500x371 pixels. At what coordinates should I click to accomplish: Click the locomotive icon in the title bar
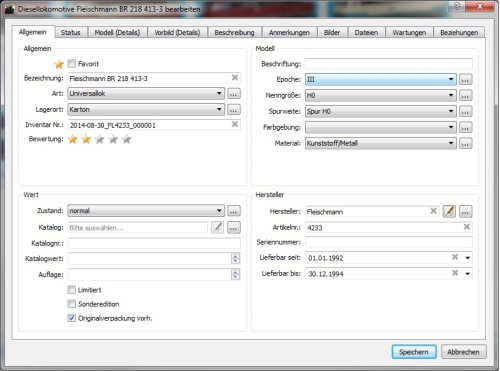[x=10, y=9]
